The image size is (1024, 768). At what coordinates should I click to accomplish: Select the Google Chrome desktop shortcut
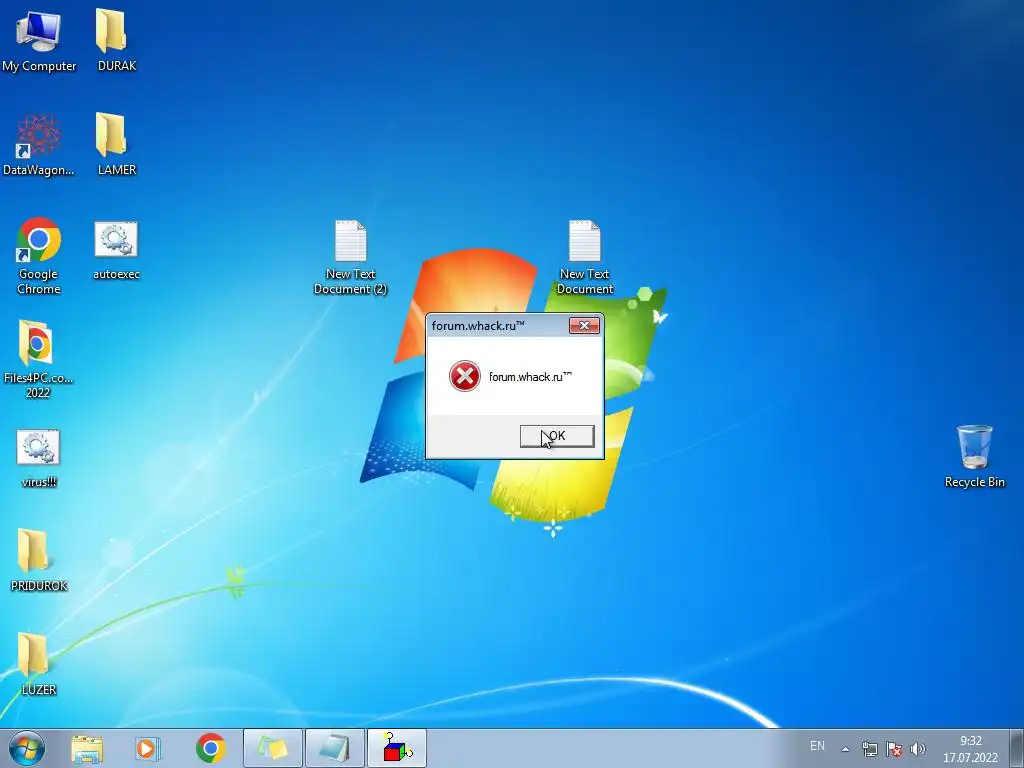[x=39, y=256]
